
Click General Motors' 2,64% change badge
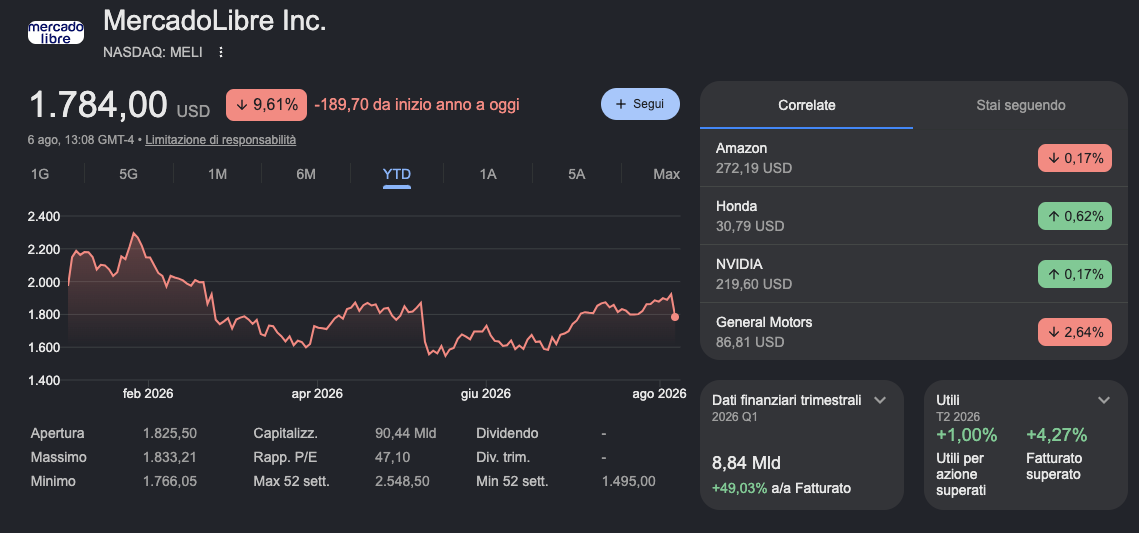(1075, 332)
